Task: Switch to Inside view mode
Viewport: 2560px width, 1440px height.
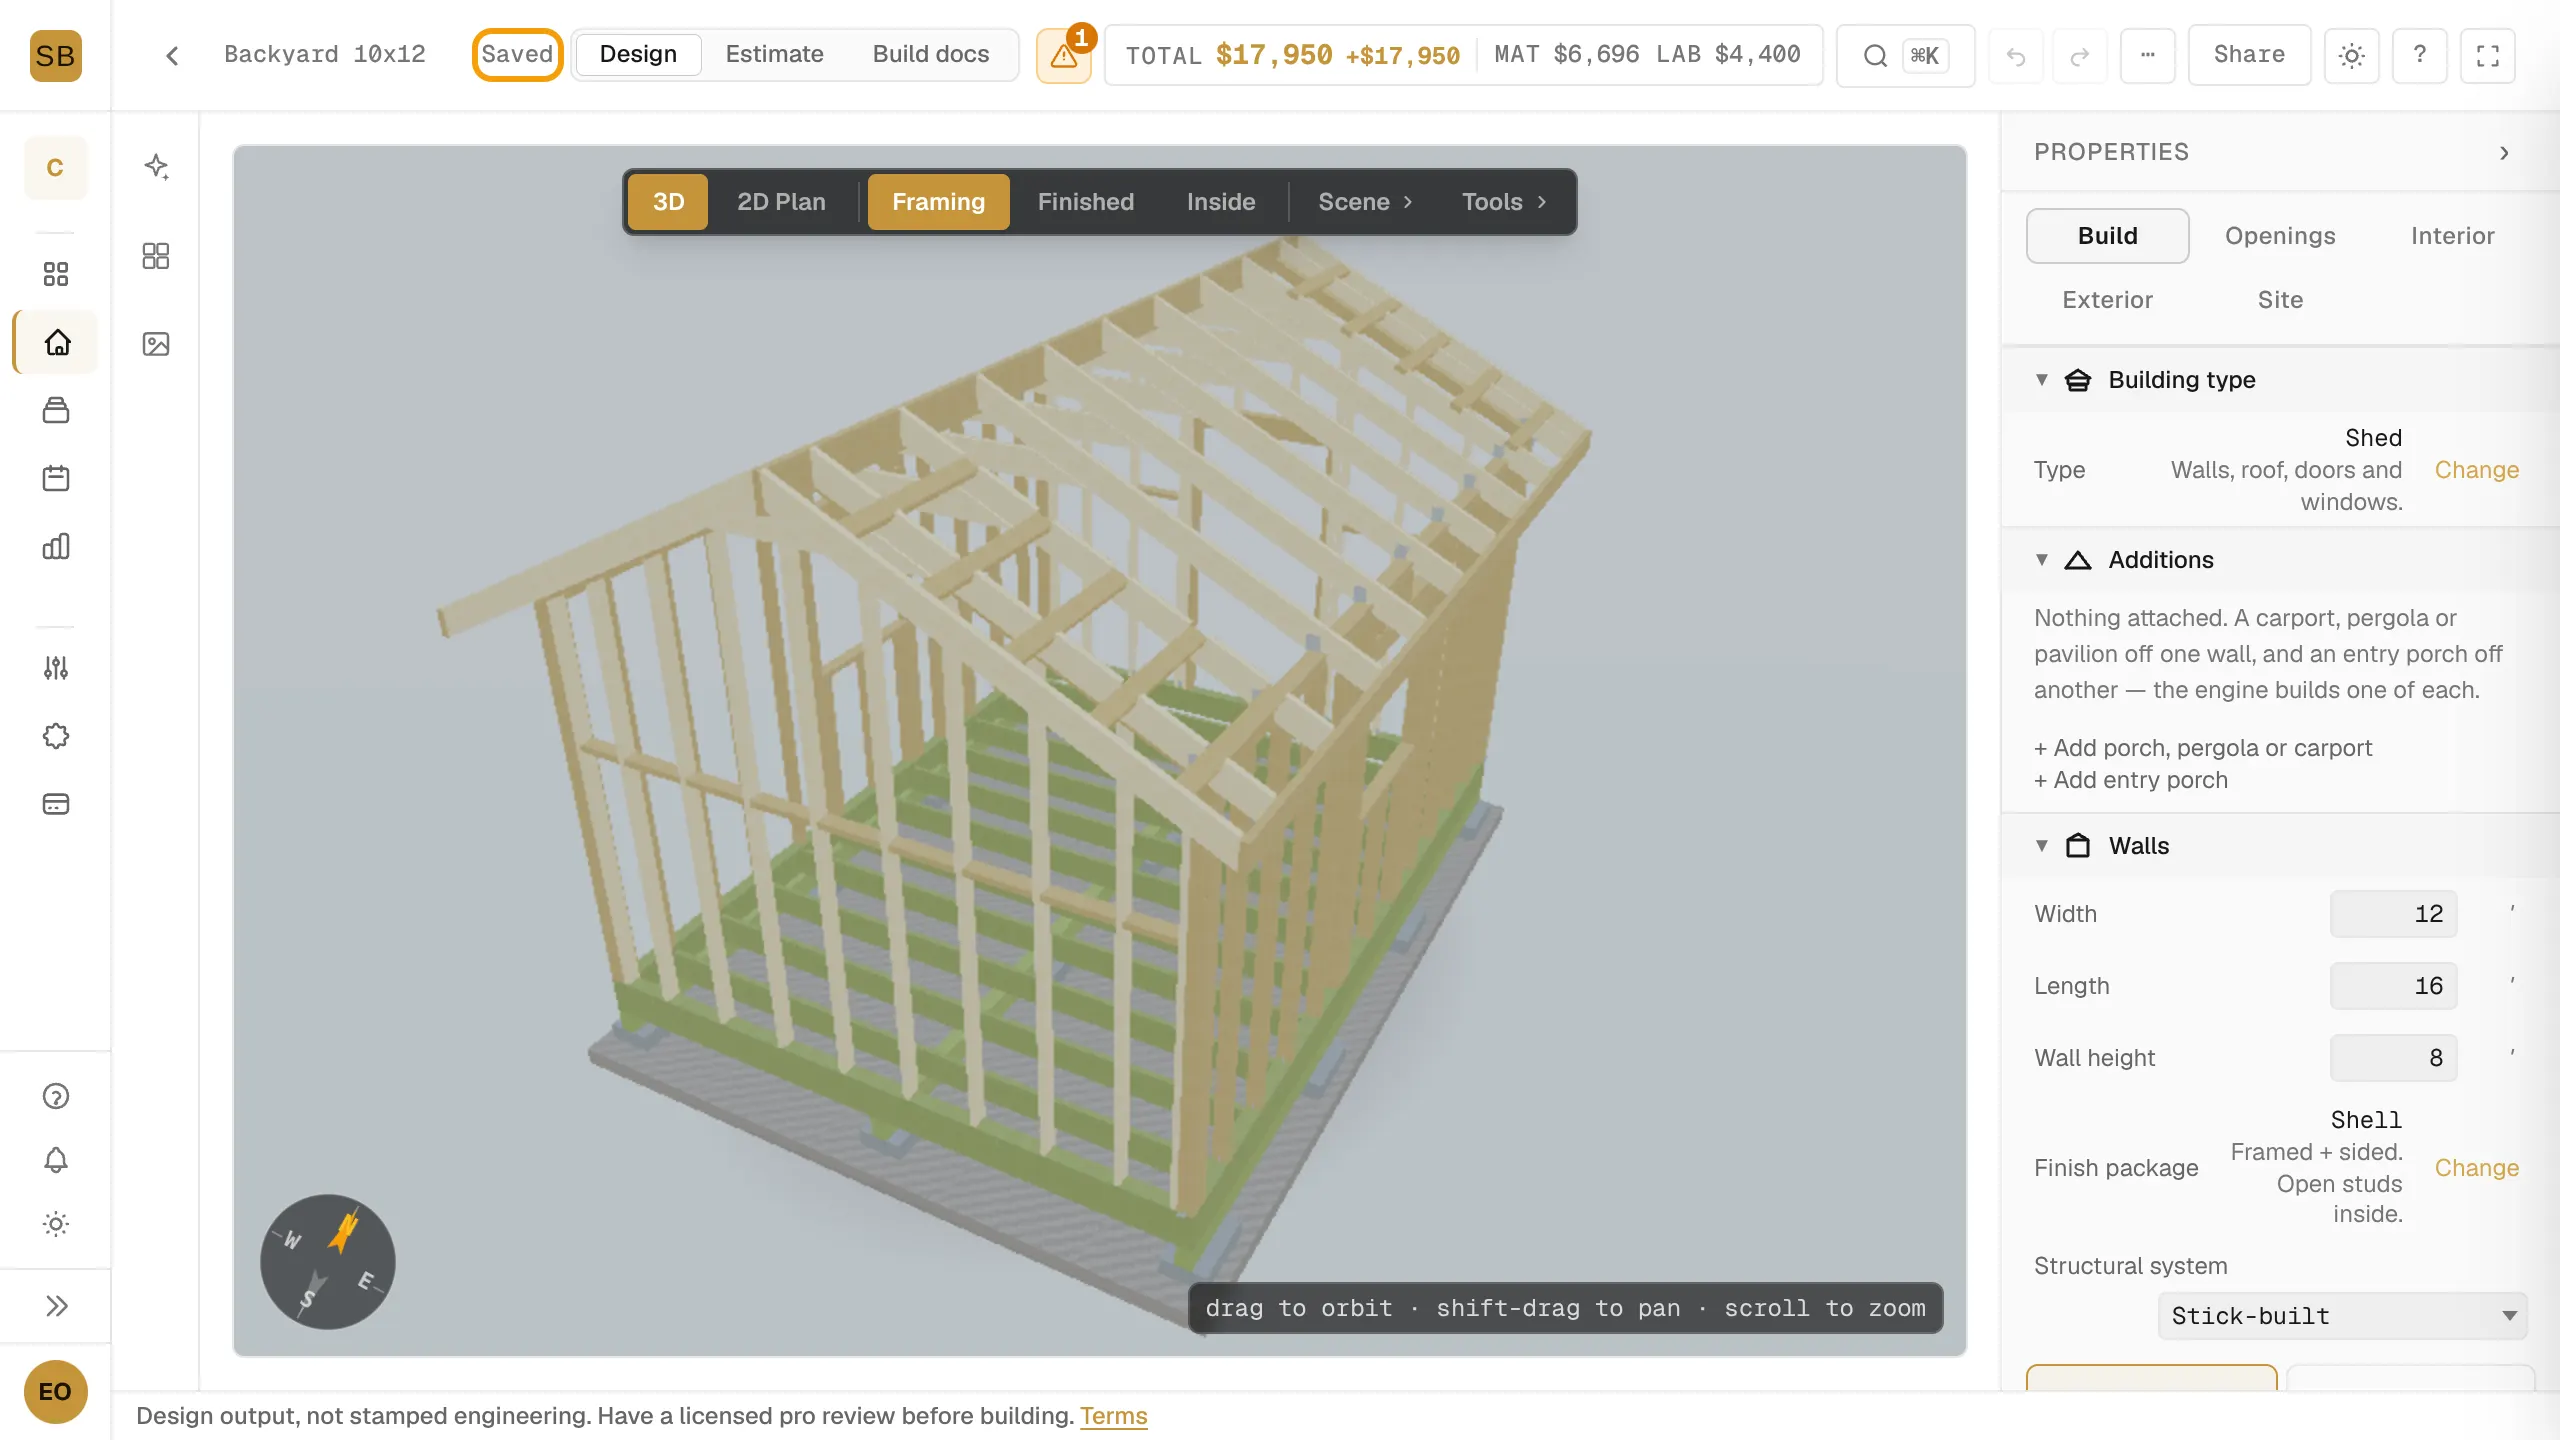Action: [1221, 202]
